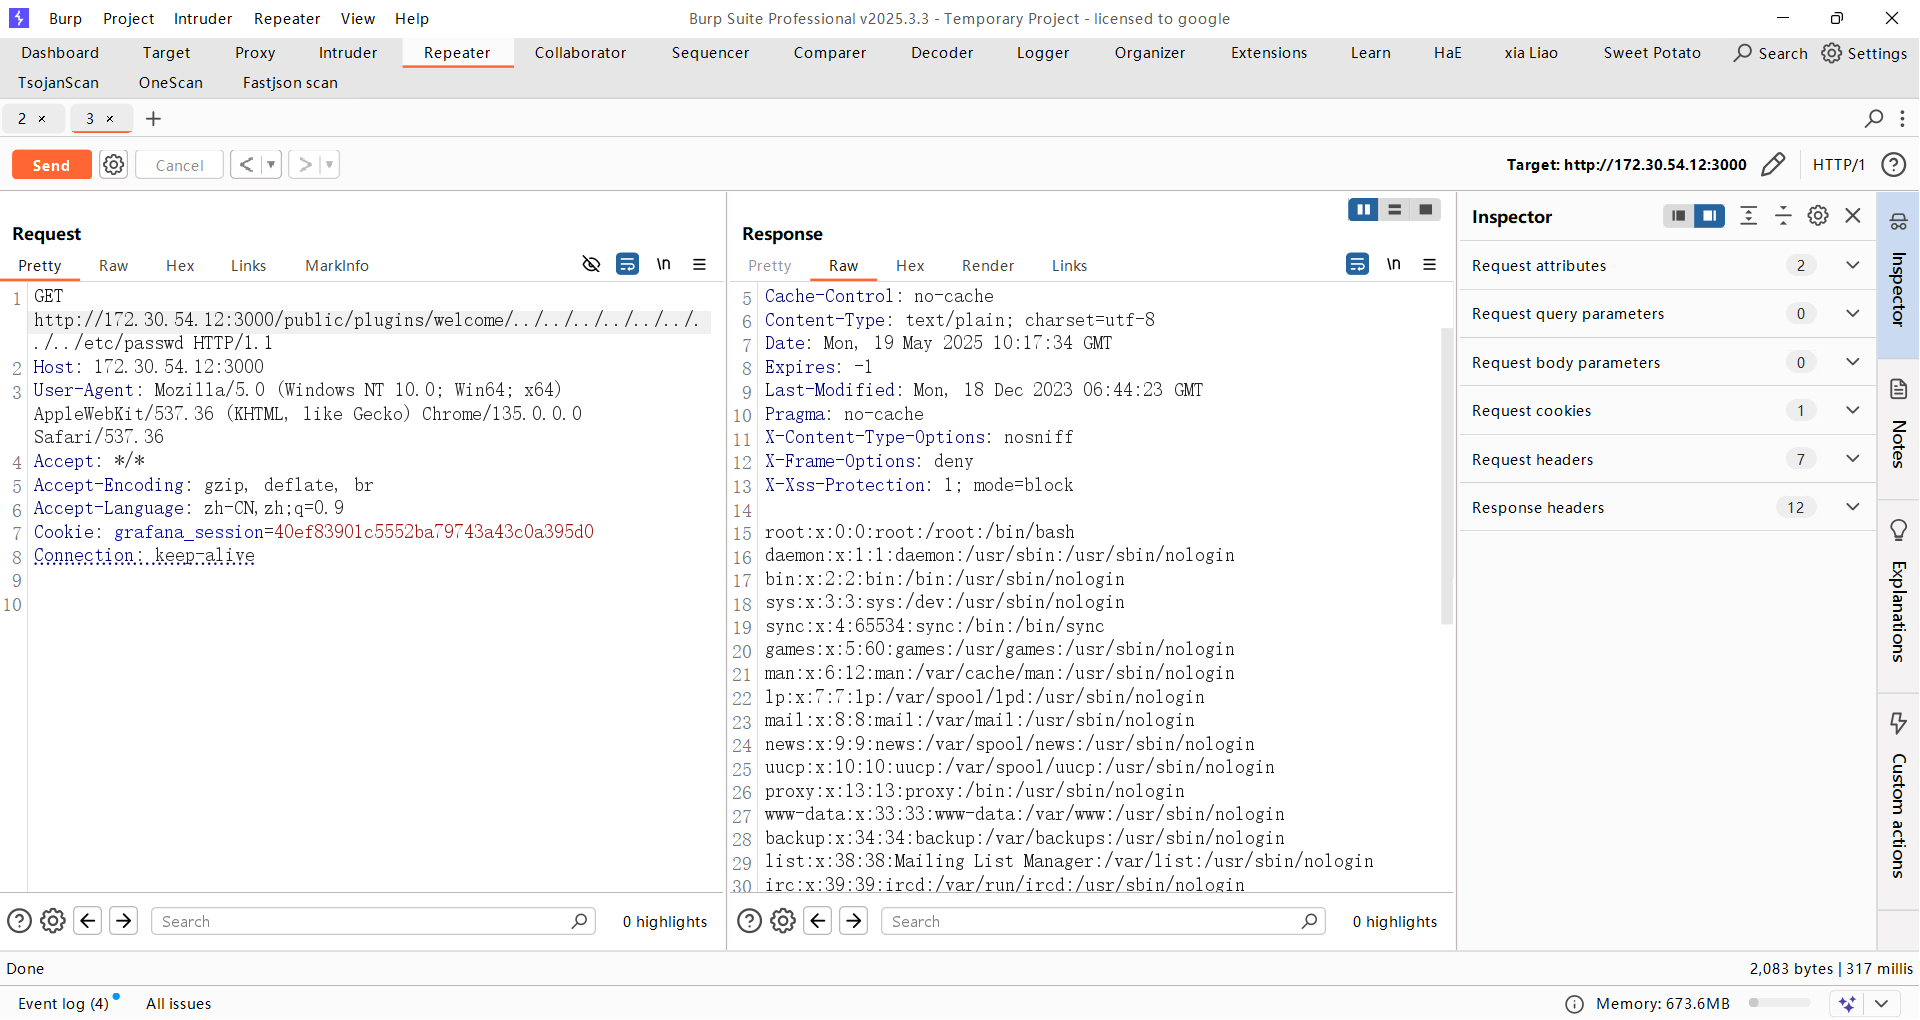The image size is (1920, 1020).
Task: Click in Response search field
Action: tap(1103, 921)
